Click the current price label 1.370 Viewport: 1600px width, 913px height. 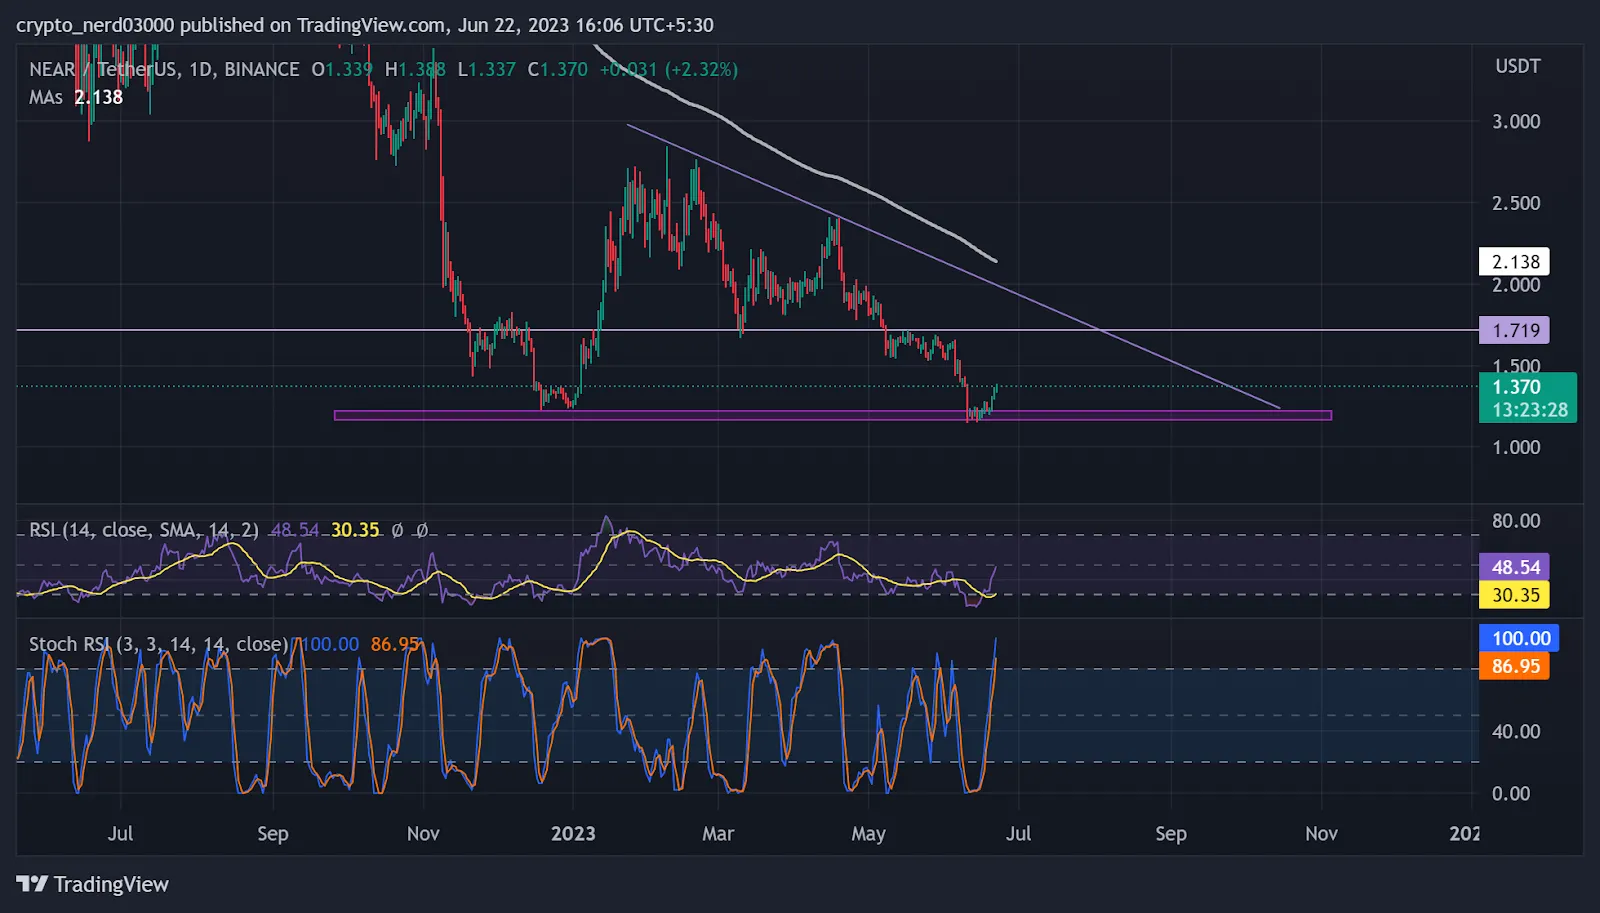pos(1528,397)
